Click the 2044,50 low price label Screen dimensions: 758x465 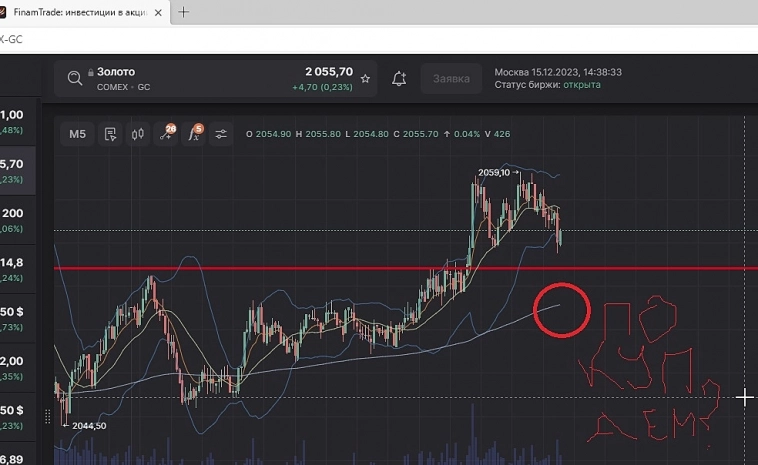[x=89, y=426]
